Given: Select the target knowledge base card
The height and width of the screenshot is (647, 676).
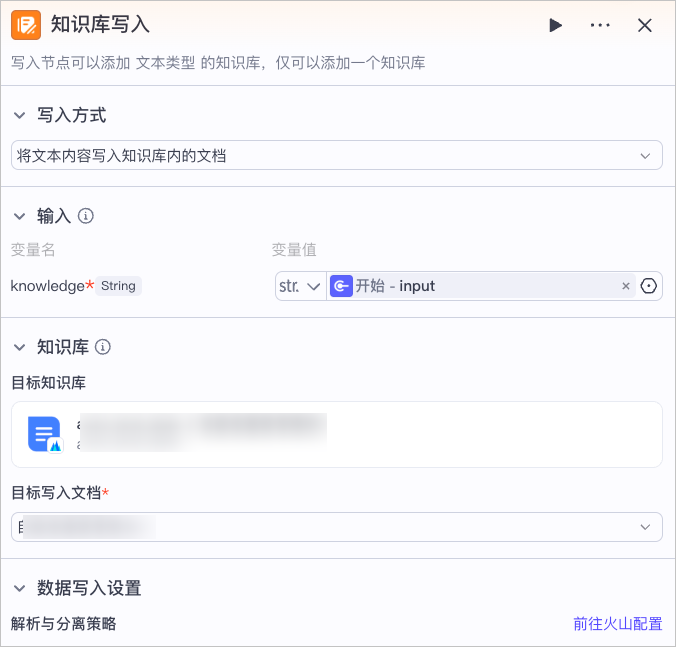Looking at the screenshot, I should pos(336,434).
